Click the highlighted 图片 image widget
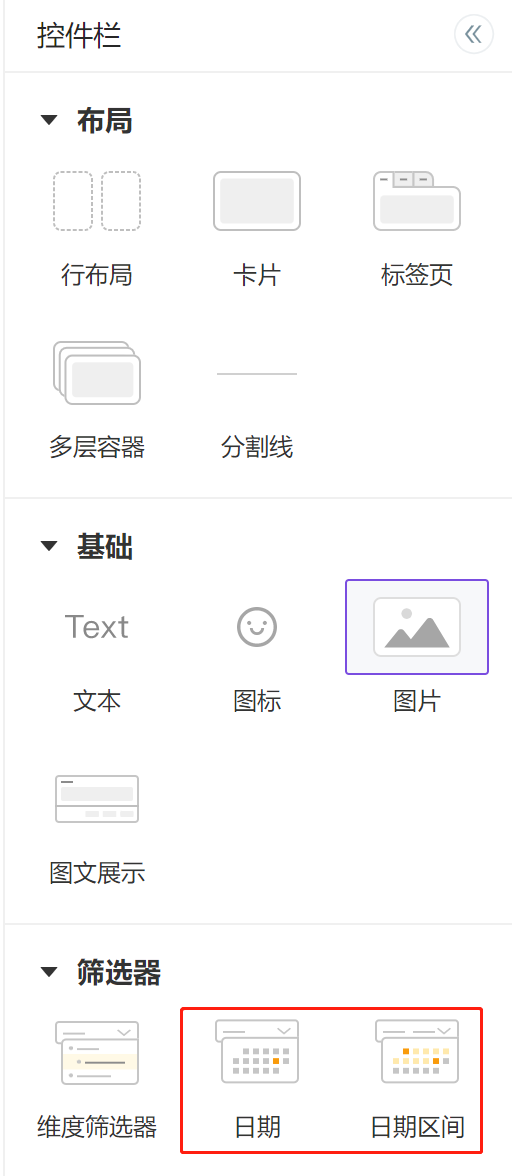The image size is (512, 1176). coord(417,626)
